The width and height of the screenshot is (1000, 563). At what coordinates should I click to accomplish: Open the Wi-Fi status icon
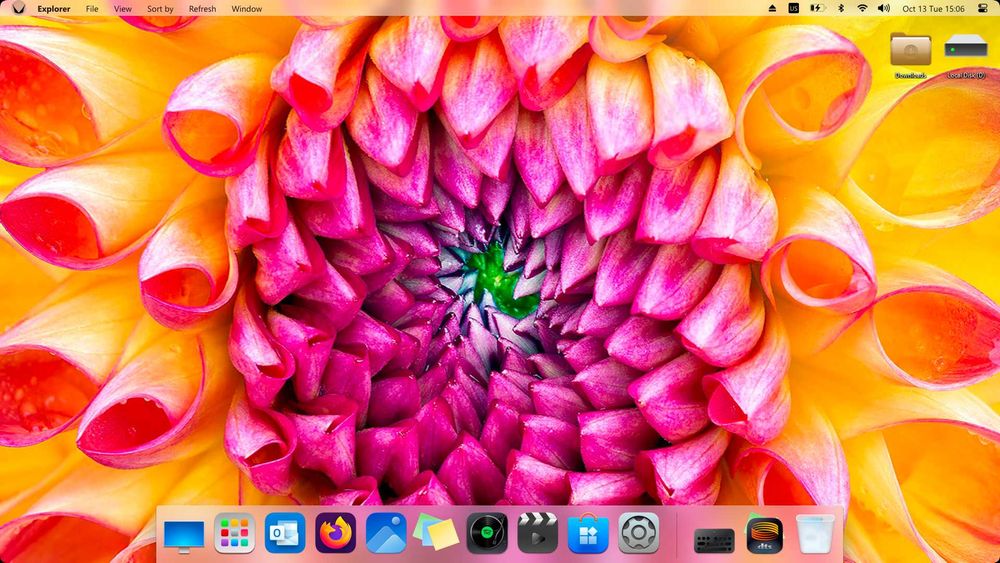[862, 8]
